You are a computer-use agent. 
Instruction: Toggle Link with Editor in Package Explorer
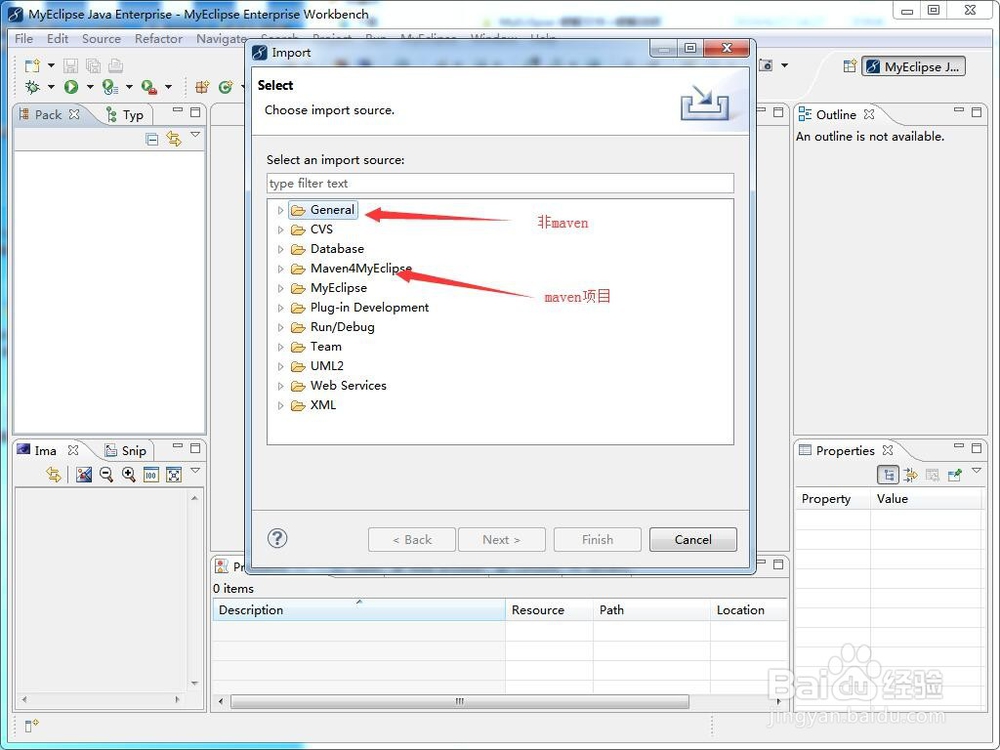pyautogui.click(x=173, y=138)
